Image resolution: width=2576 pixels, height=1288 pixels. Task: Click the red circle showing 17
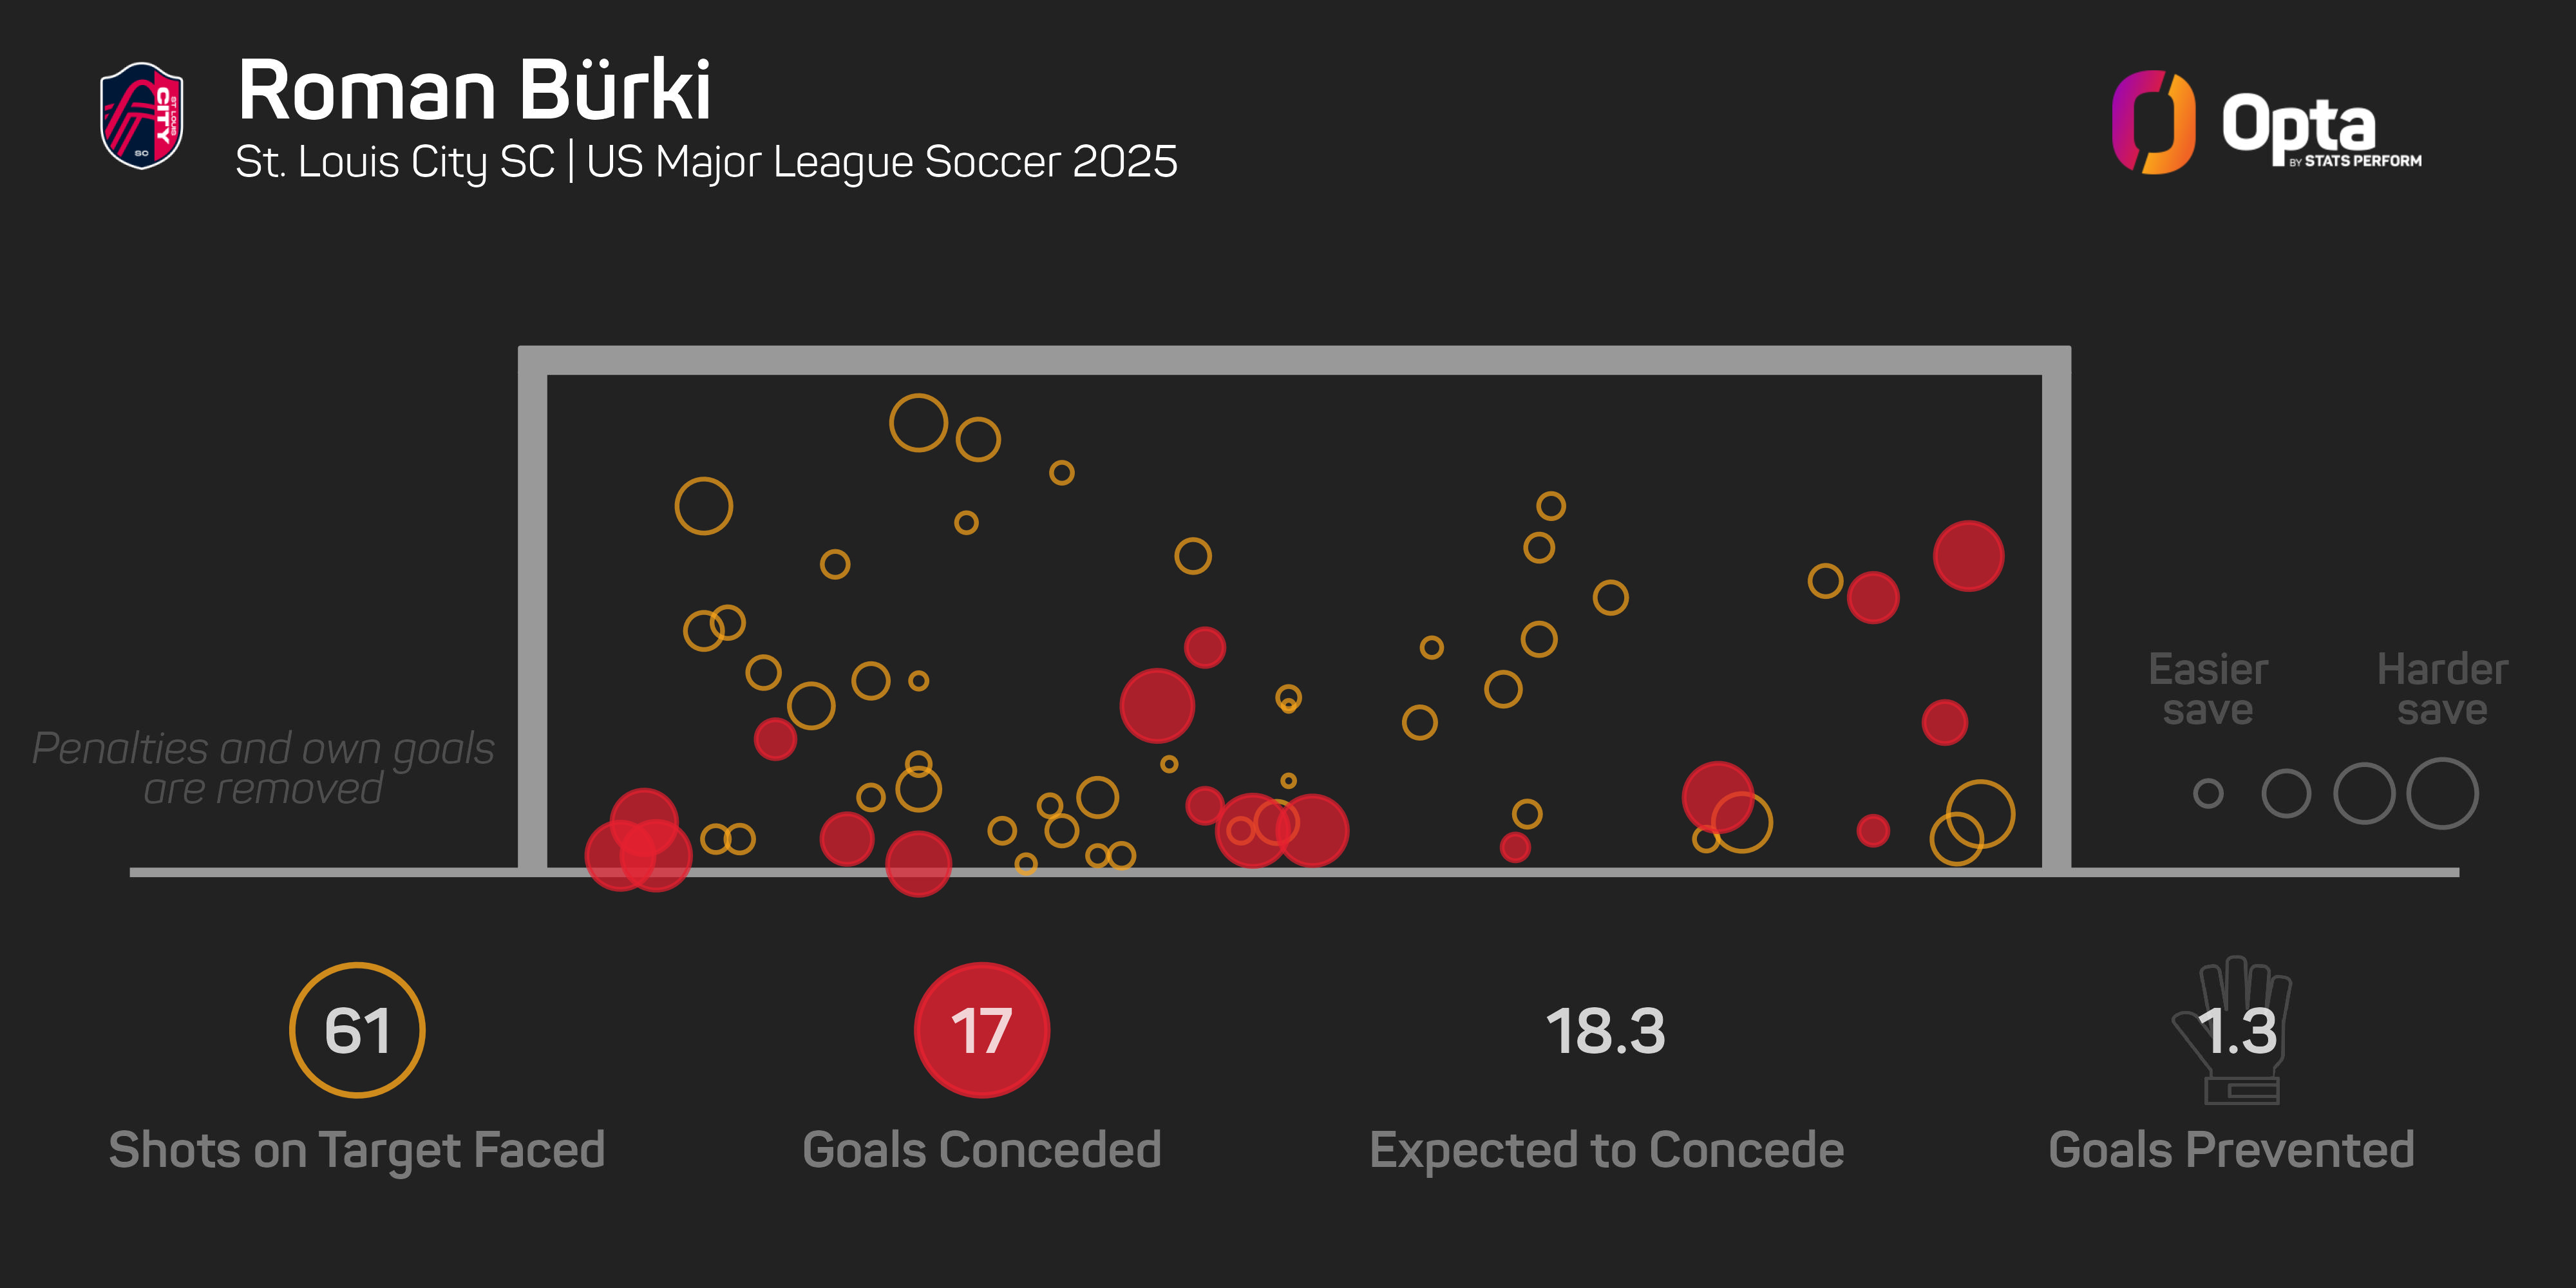tap(981, 1030)
